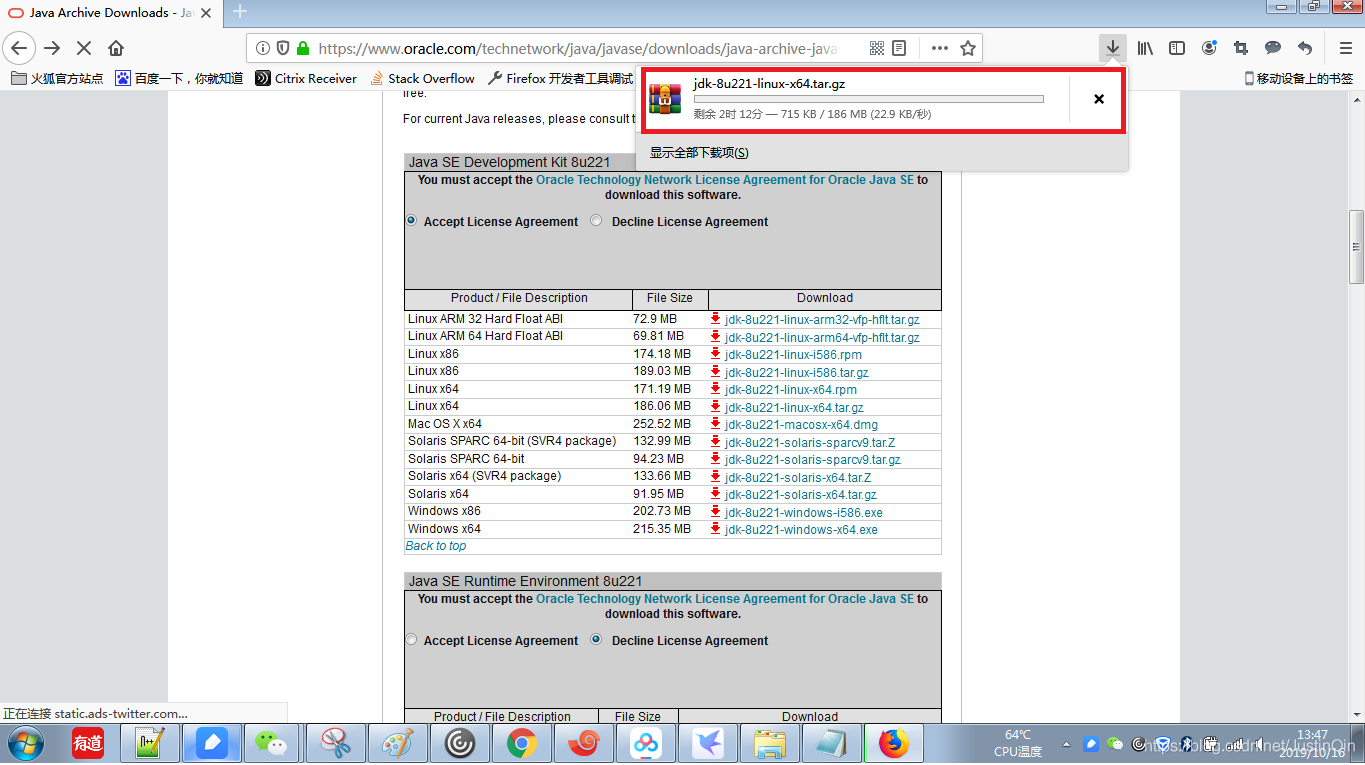Launch Chrome from the taskbar
Image resolution: width=1365 pixels, height=765 pixels.
[x=521, y=743]
